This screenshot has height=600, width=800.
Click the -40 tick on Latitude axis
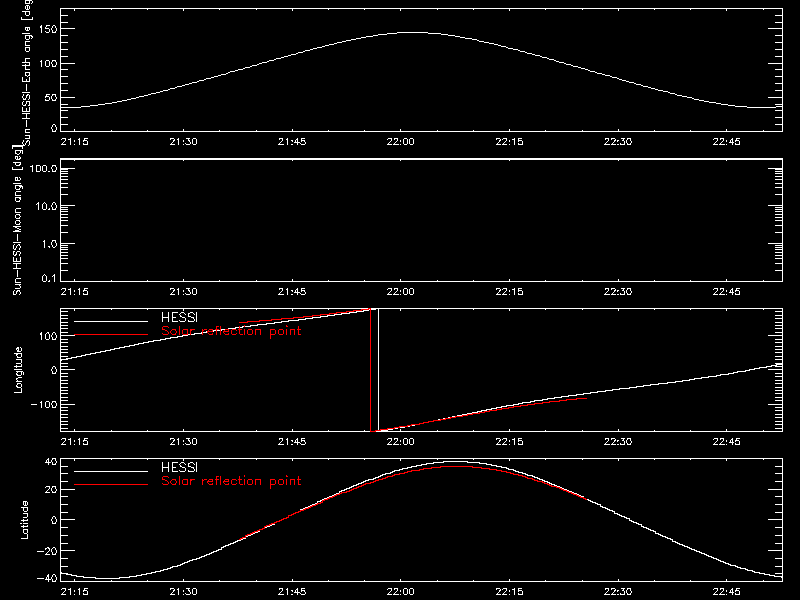[x=47, y=578]
